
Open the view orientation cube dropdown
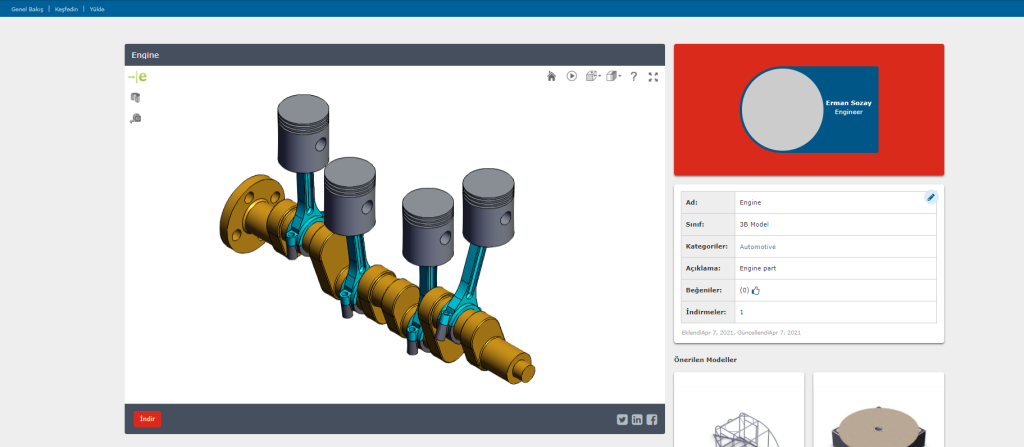[x=592, y=76]
